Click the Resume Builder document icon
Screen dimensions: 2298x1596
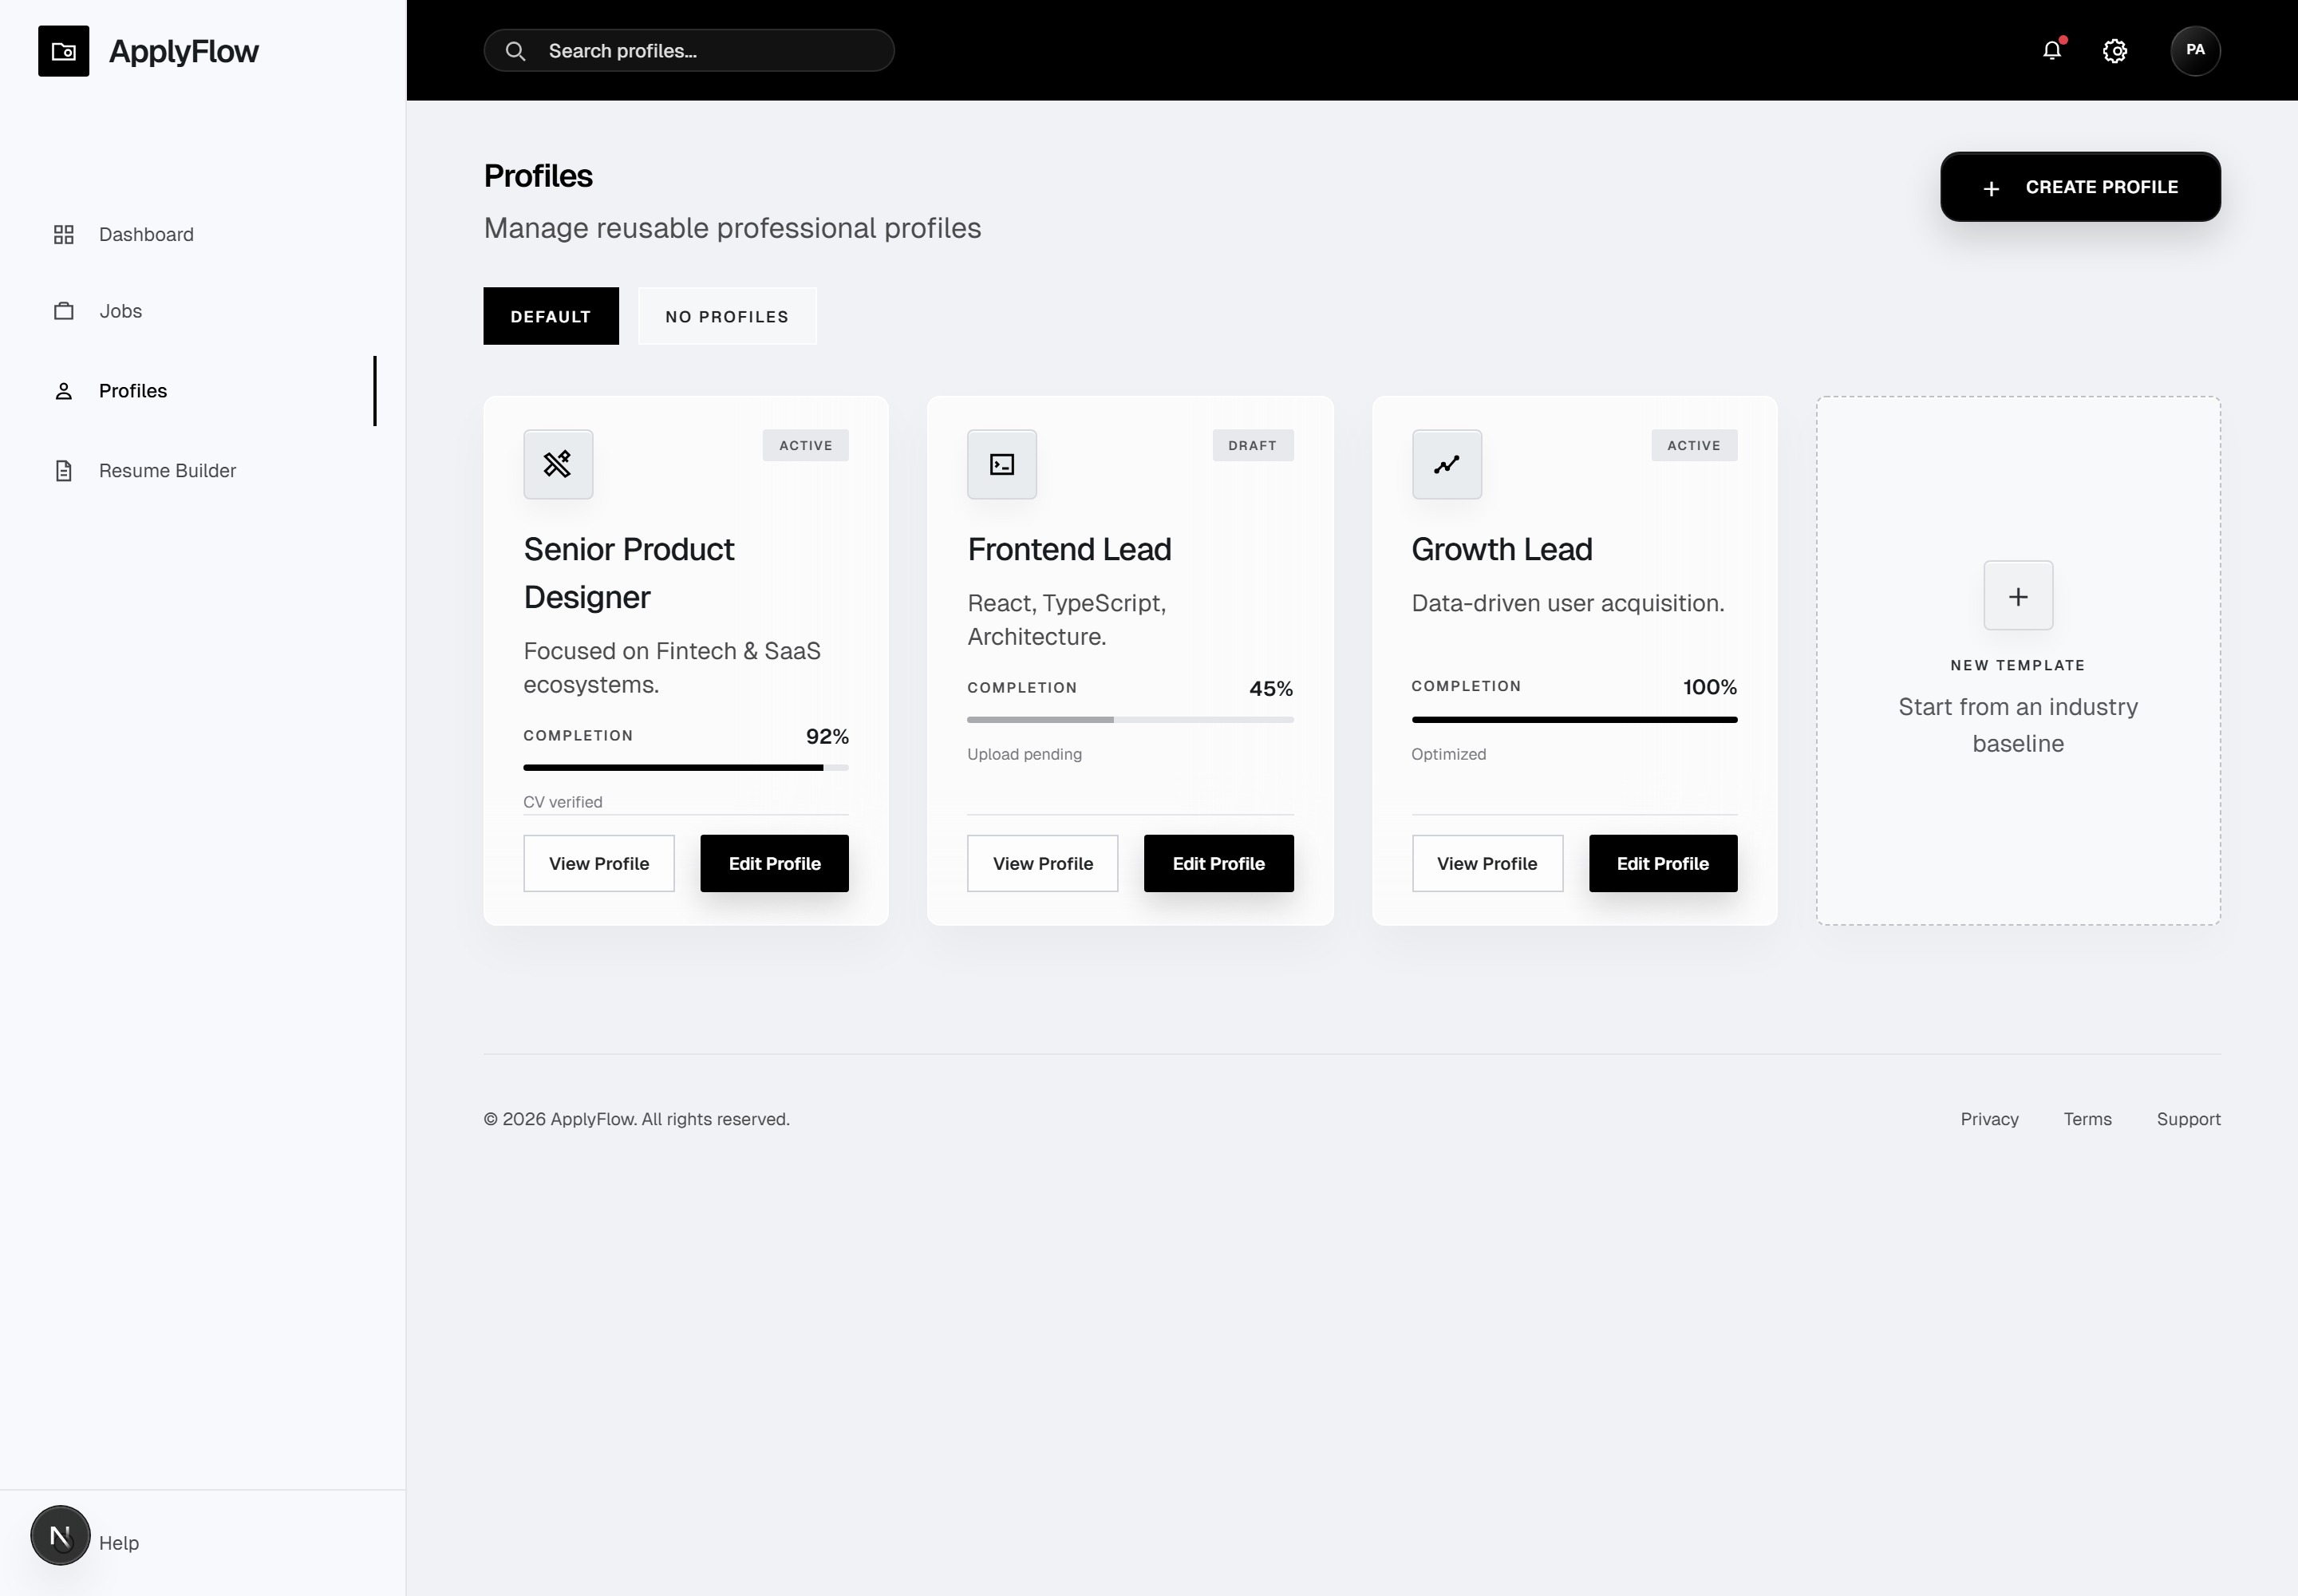coord(64,470)
